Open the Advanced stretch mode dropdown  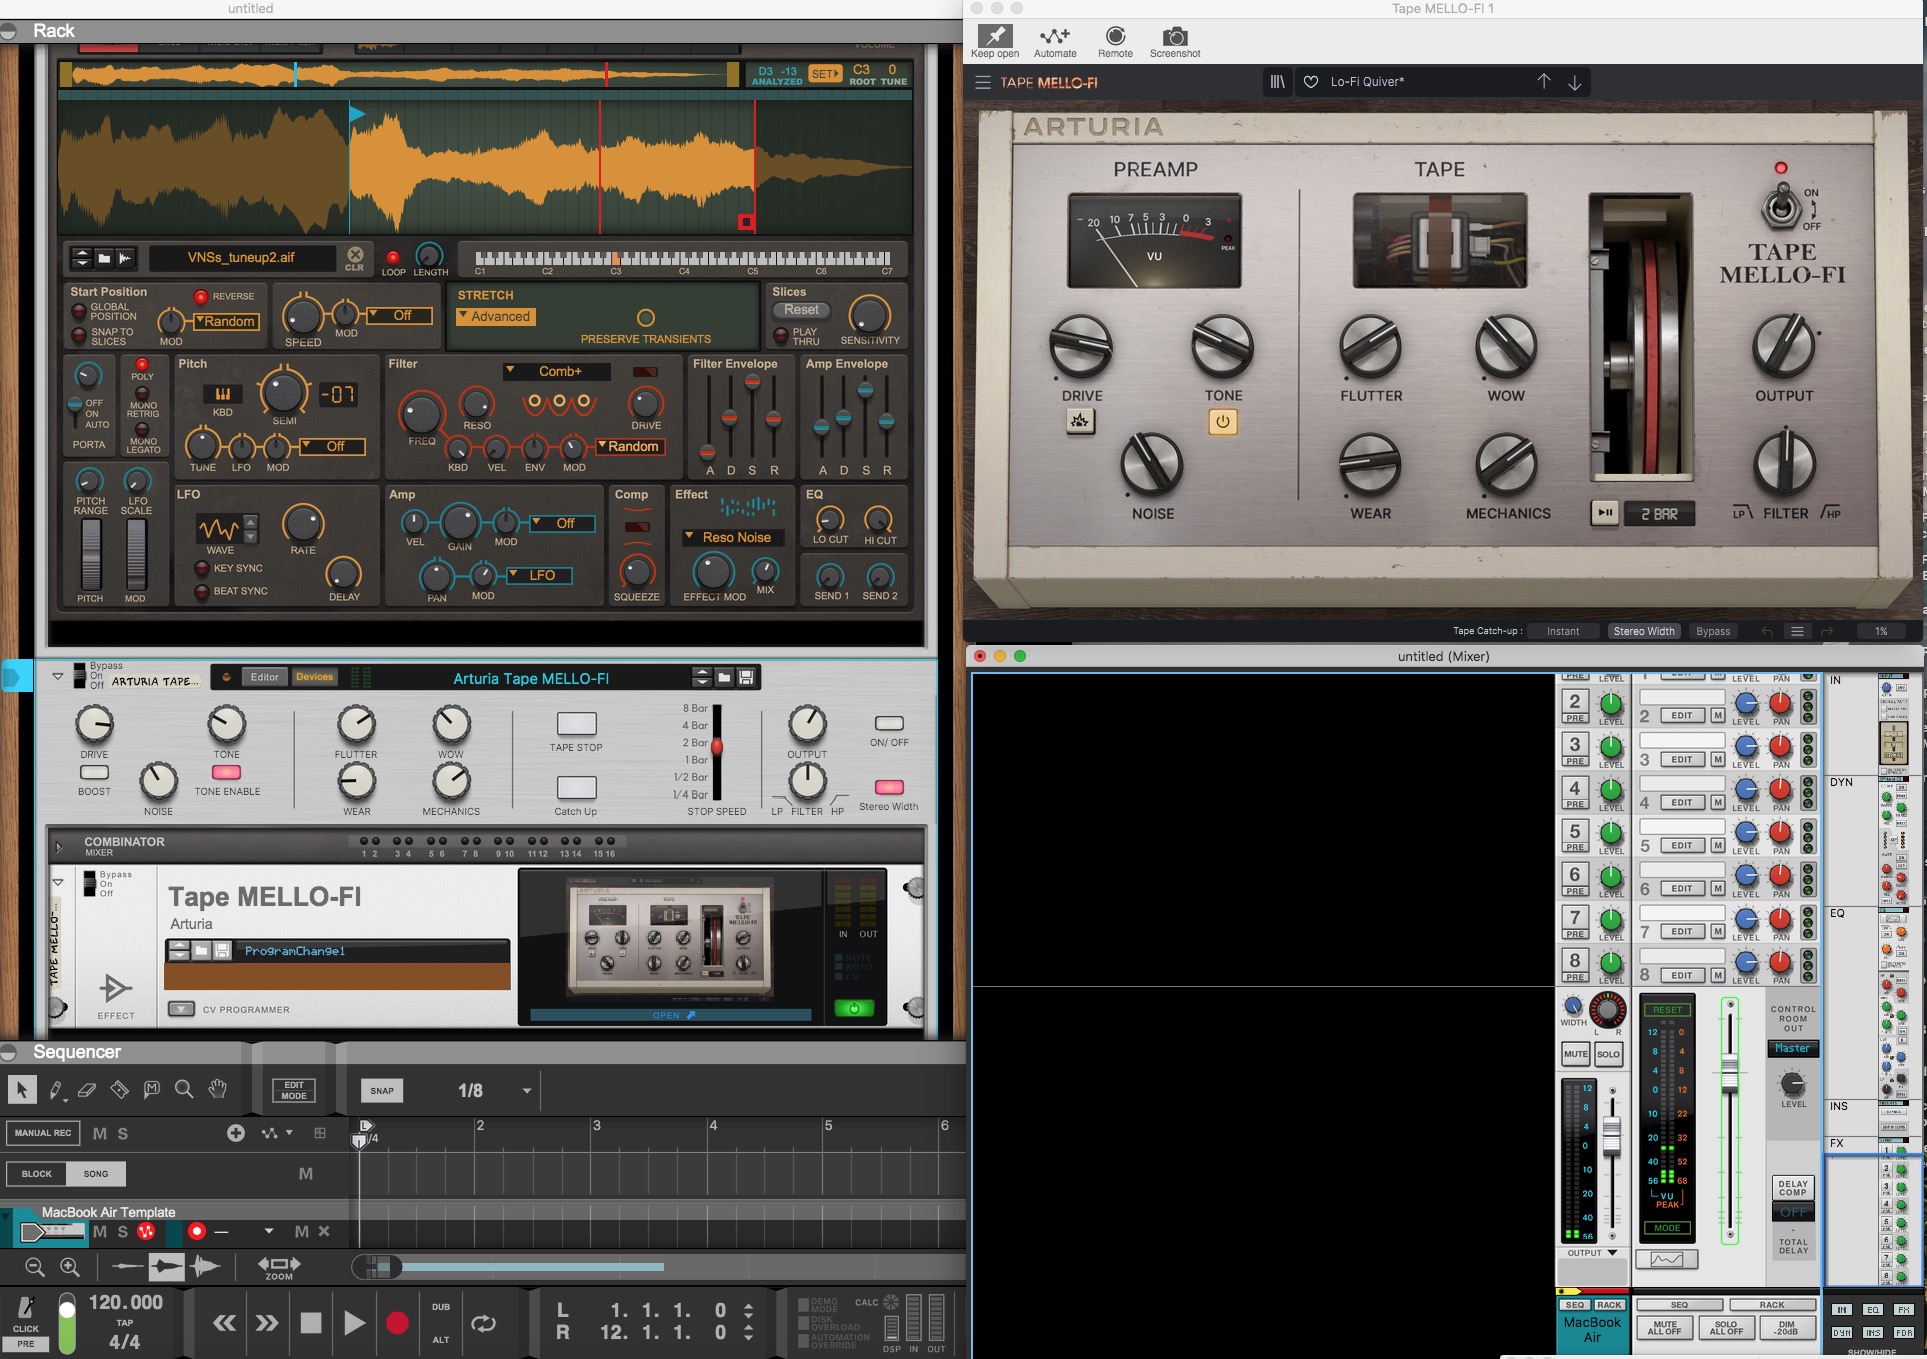click(x=496, y=316)
